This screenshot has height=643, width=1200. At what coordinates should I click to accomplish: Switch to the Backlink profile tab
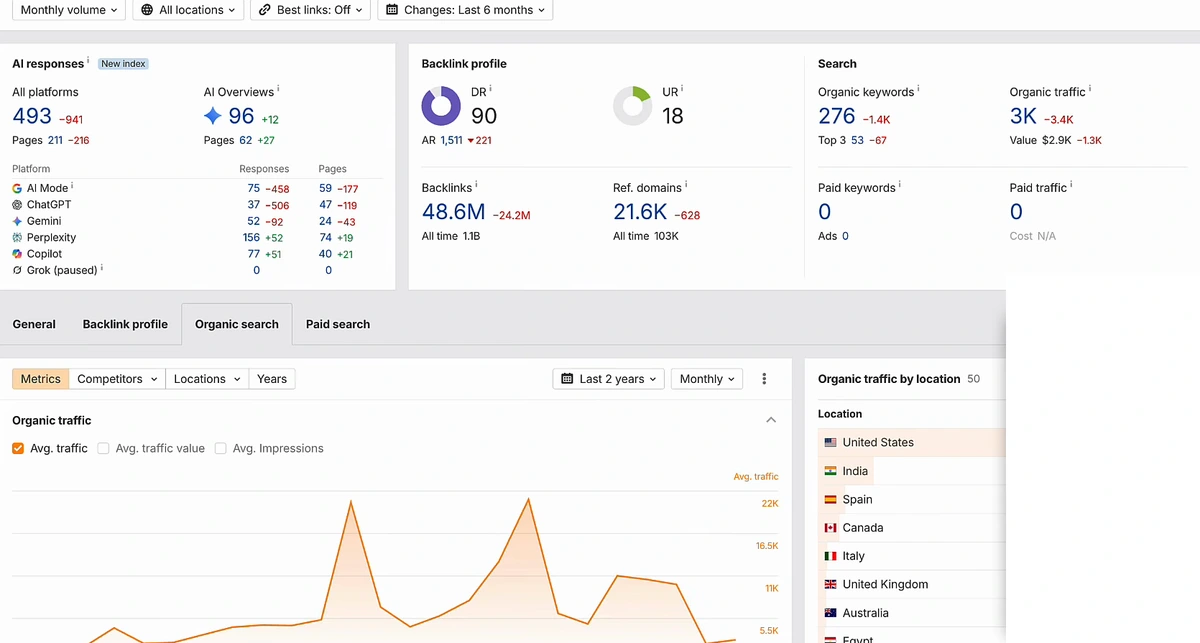tap(125, 324)
